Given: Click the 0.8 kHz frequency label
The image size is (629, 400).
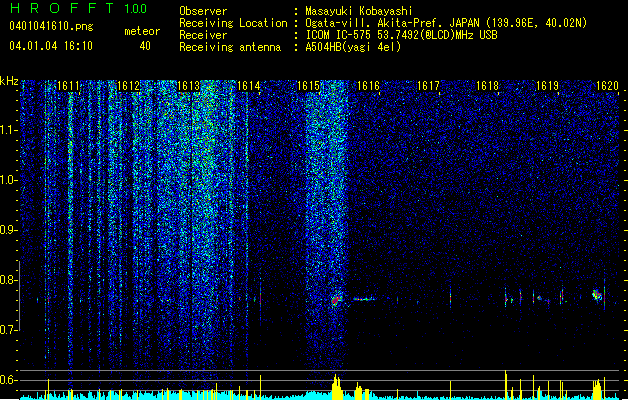Looking at the screenshot, I should tap(8, 280).
